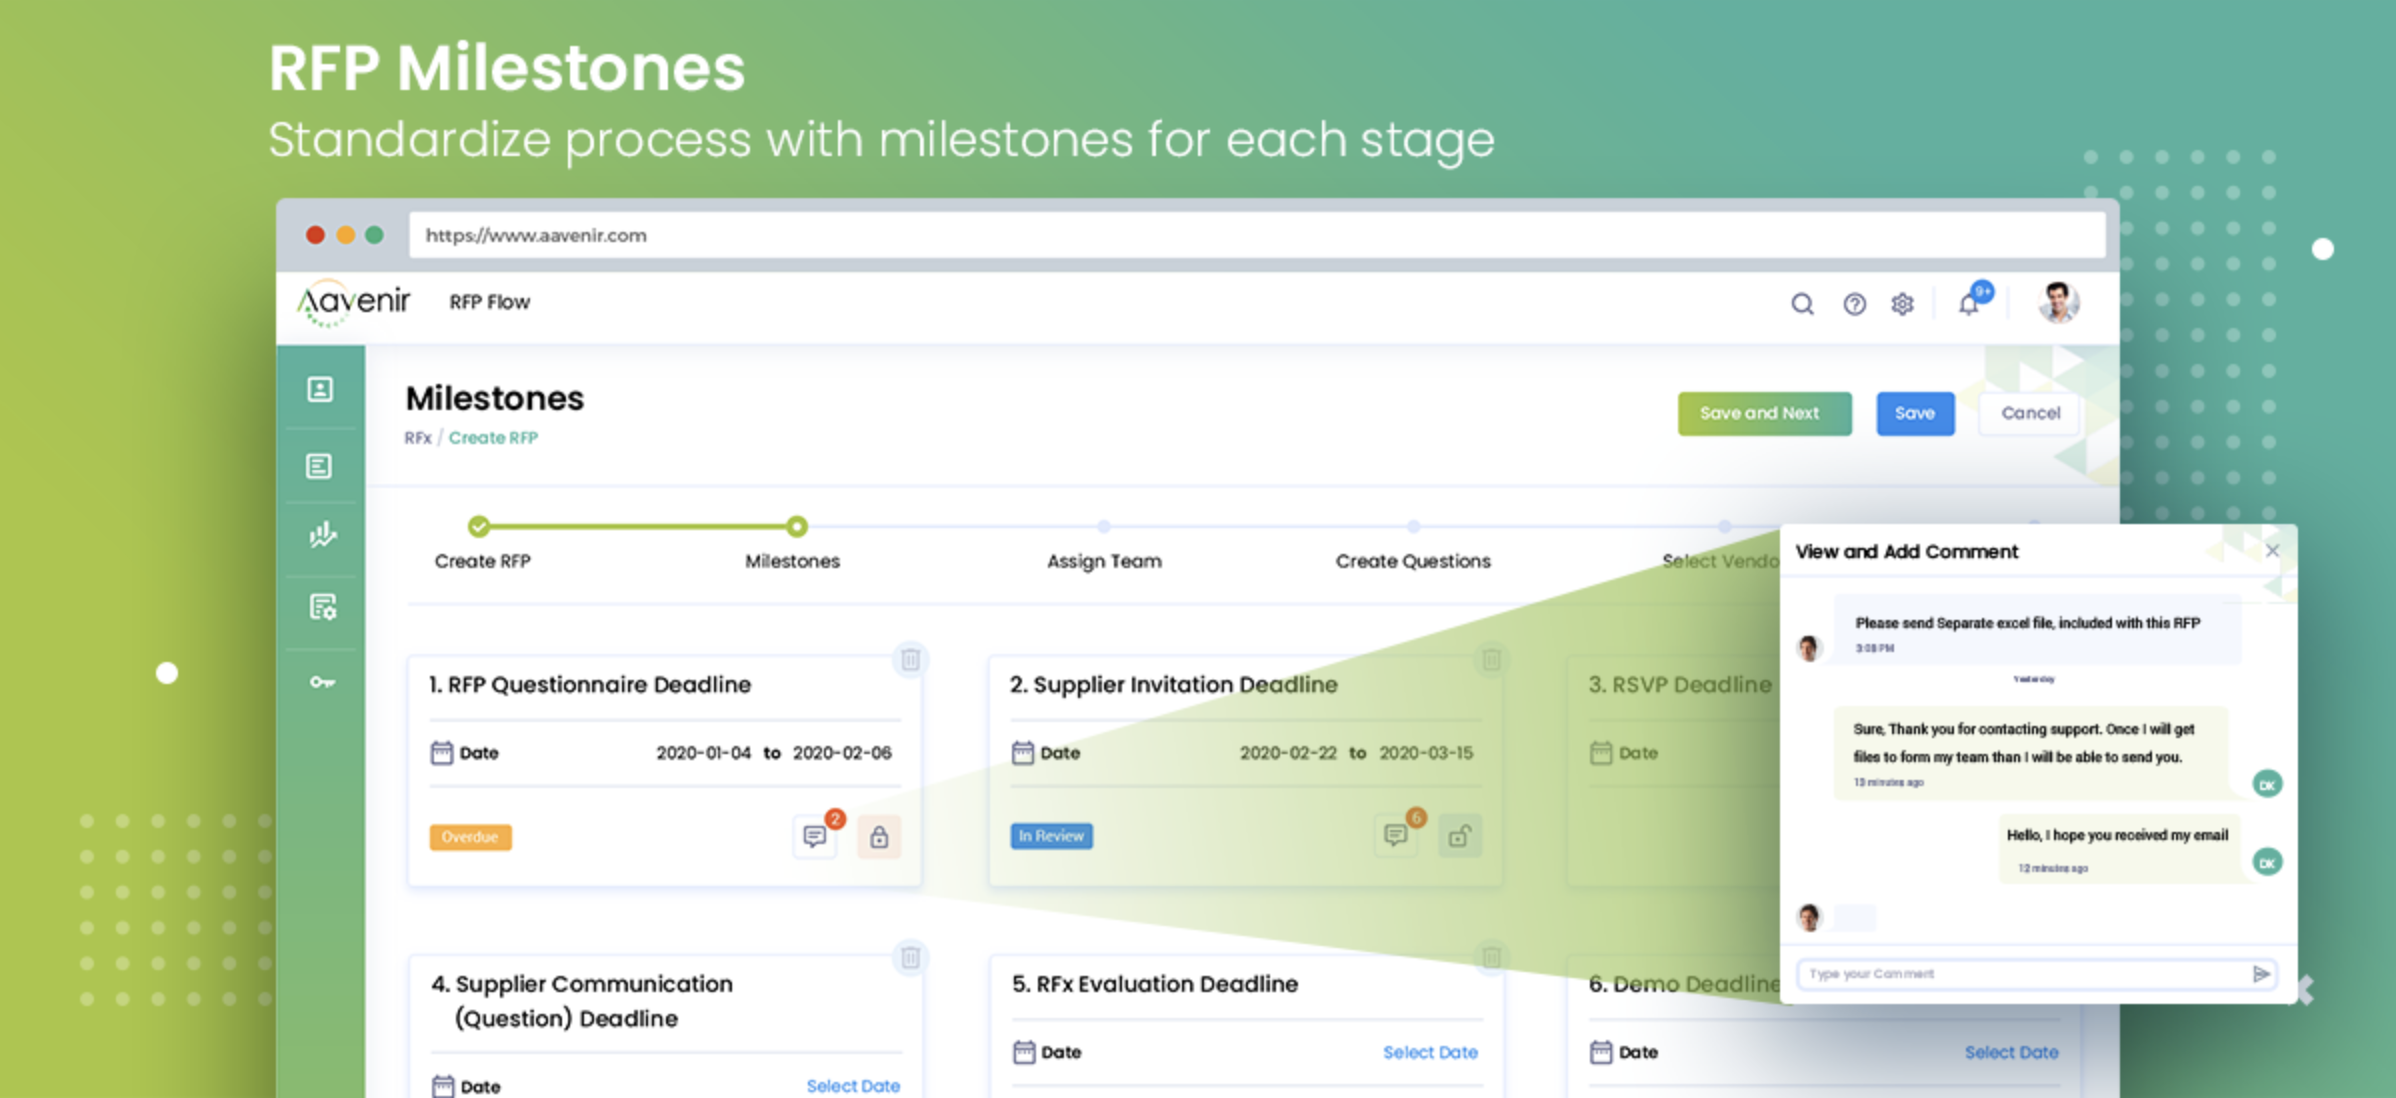Toggle the In Review status on milestone 2

point(1051,835)
